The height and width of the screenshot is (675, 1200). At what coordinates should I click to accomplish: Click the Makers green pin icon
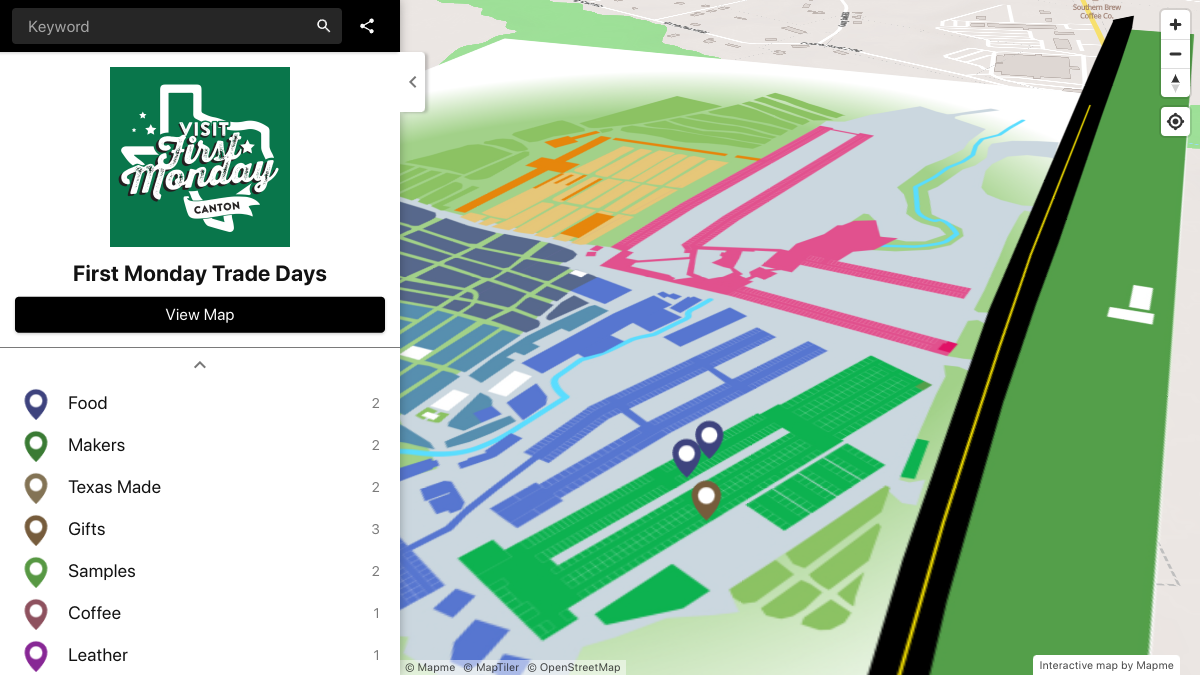pos(36,446)
